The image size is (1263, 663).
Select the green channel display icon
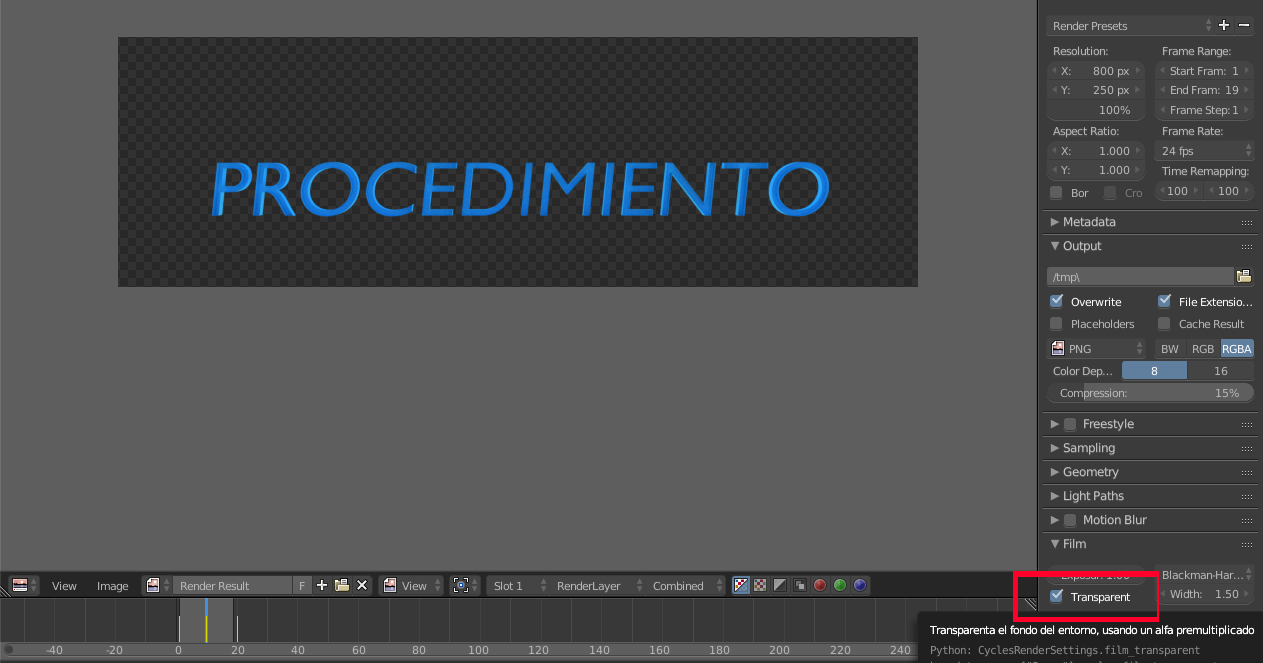[x=839, y=585]
